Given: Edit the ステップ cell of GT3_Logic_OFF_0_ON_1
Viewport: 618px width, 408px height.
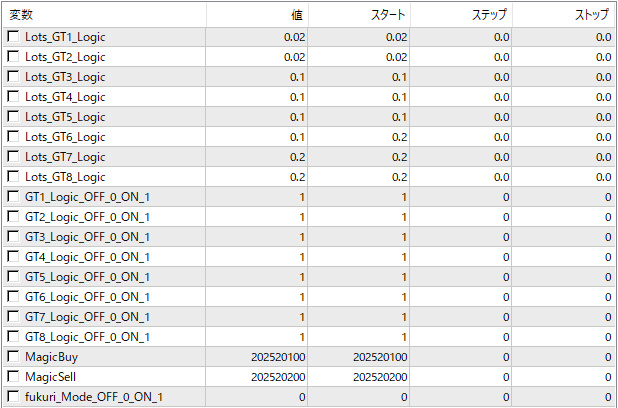Looking at the screenshot, I should (x=461, y=237).
